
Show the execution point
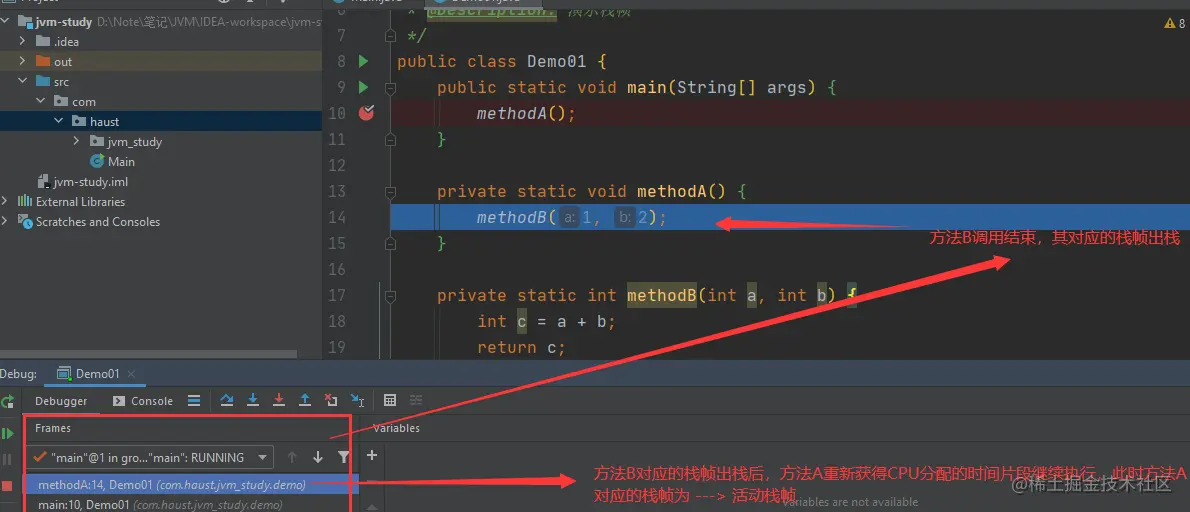(194, 400)
